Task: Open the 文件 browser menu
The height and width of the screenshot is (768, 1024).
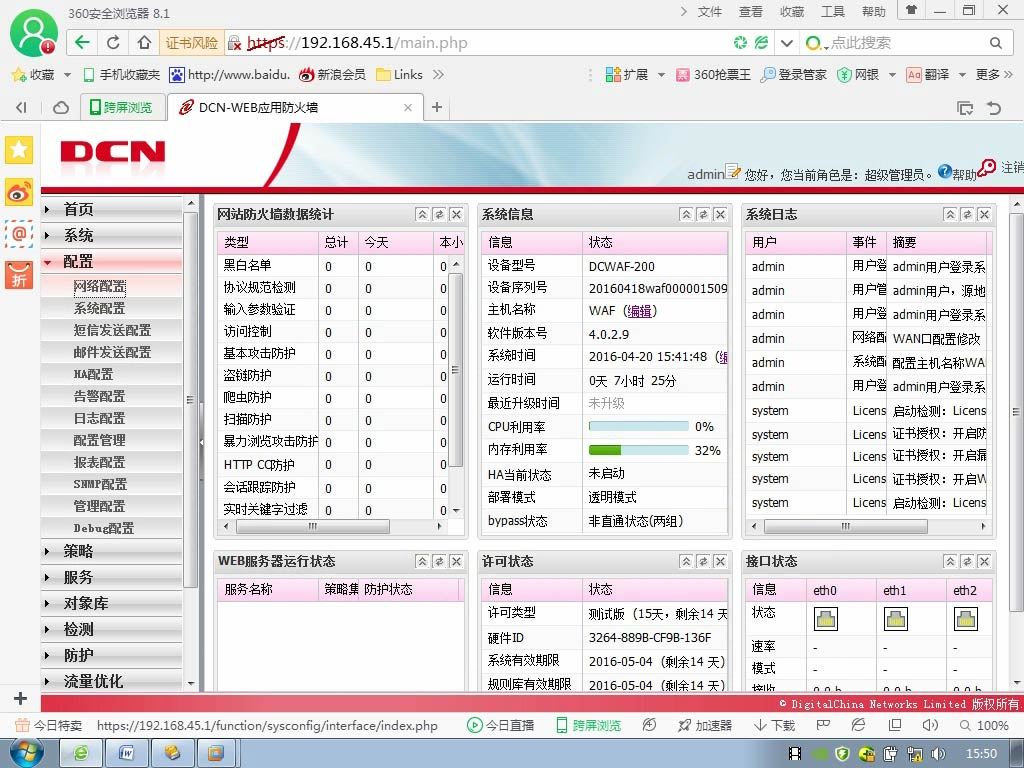Action: (x=709, y=12)
